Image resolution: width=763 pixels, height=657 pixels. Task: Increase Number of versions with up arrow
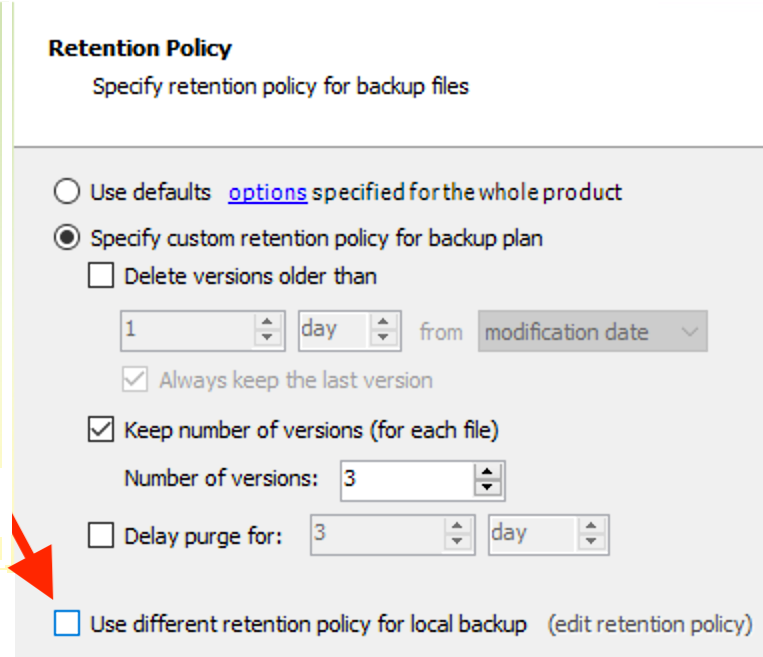point(487,472)
